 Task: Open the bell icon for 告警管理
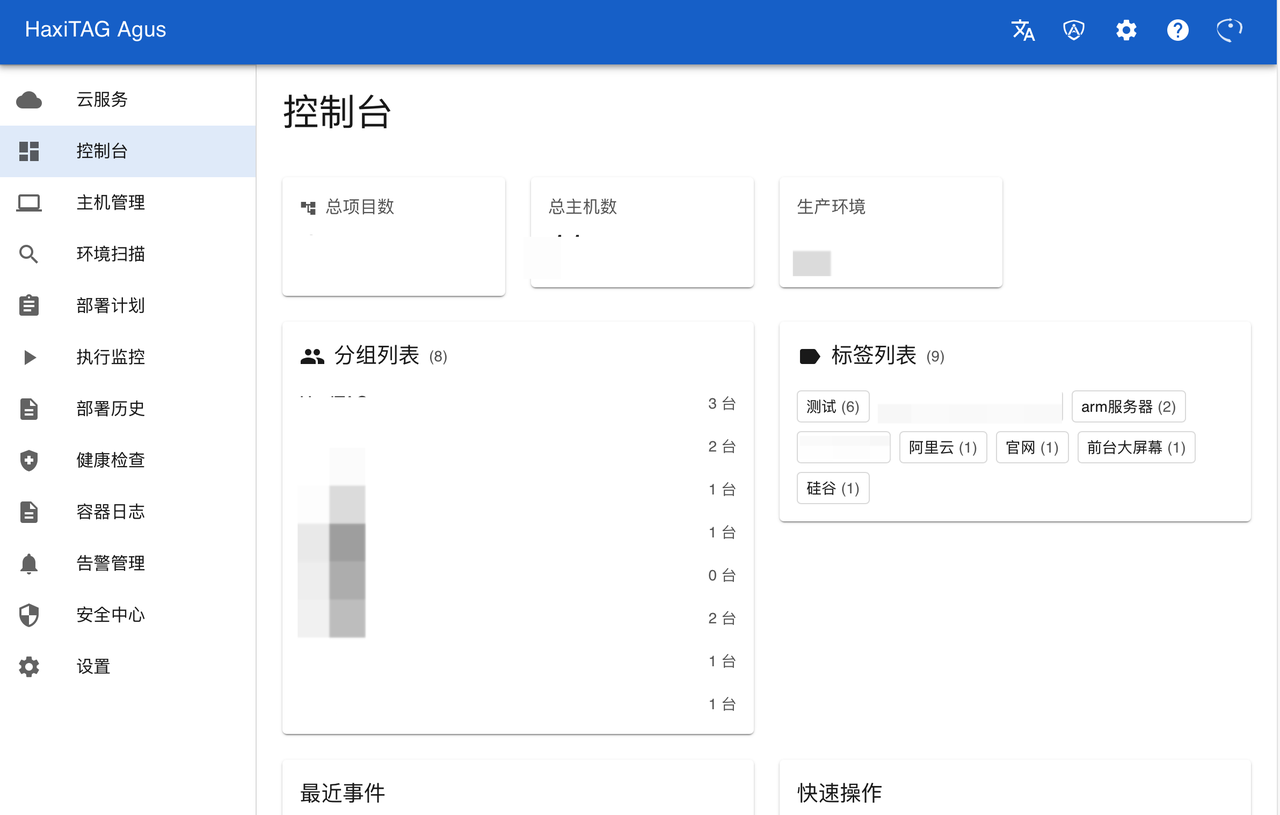click(29, 563)
